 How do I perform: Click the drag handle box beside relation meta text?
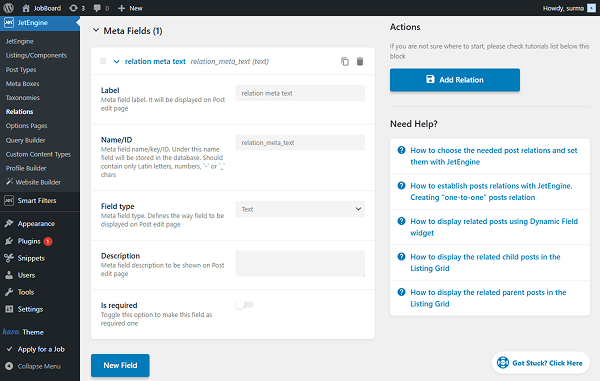pos(103,61)
